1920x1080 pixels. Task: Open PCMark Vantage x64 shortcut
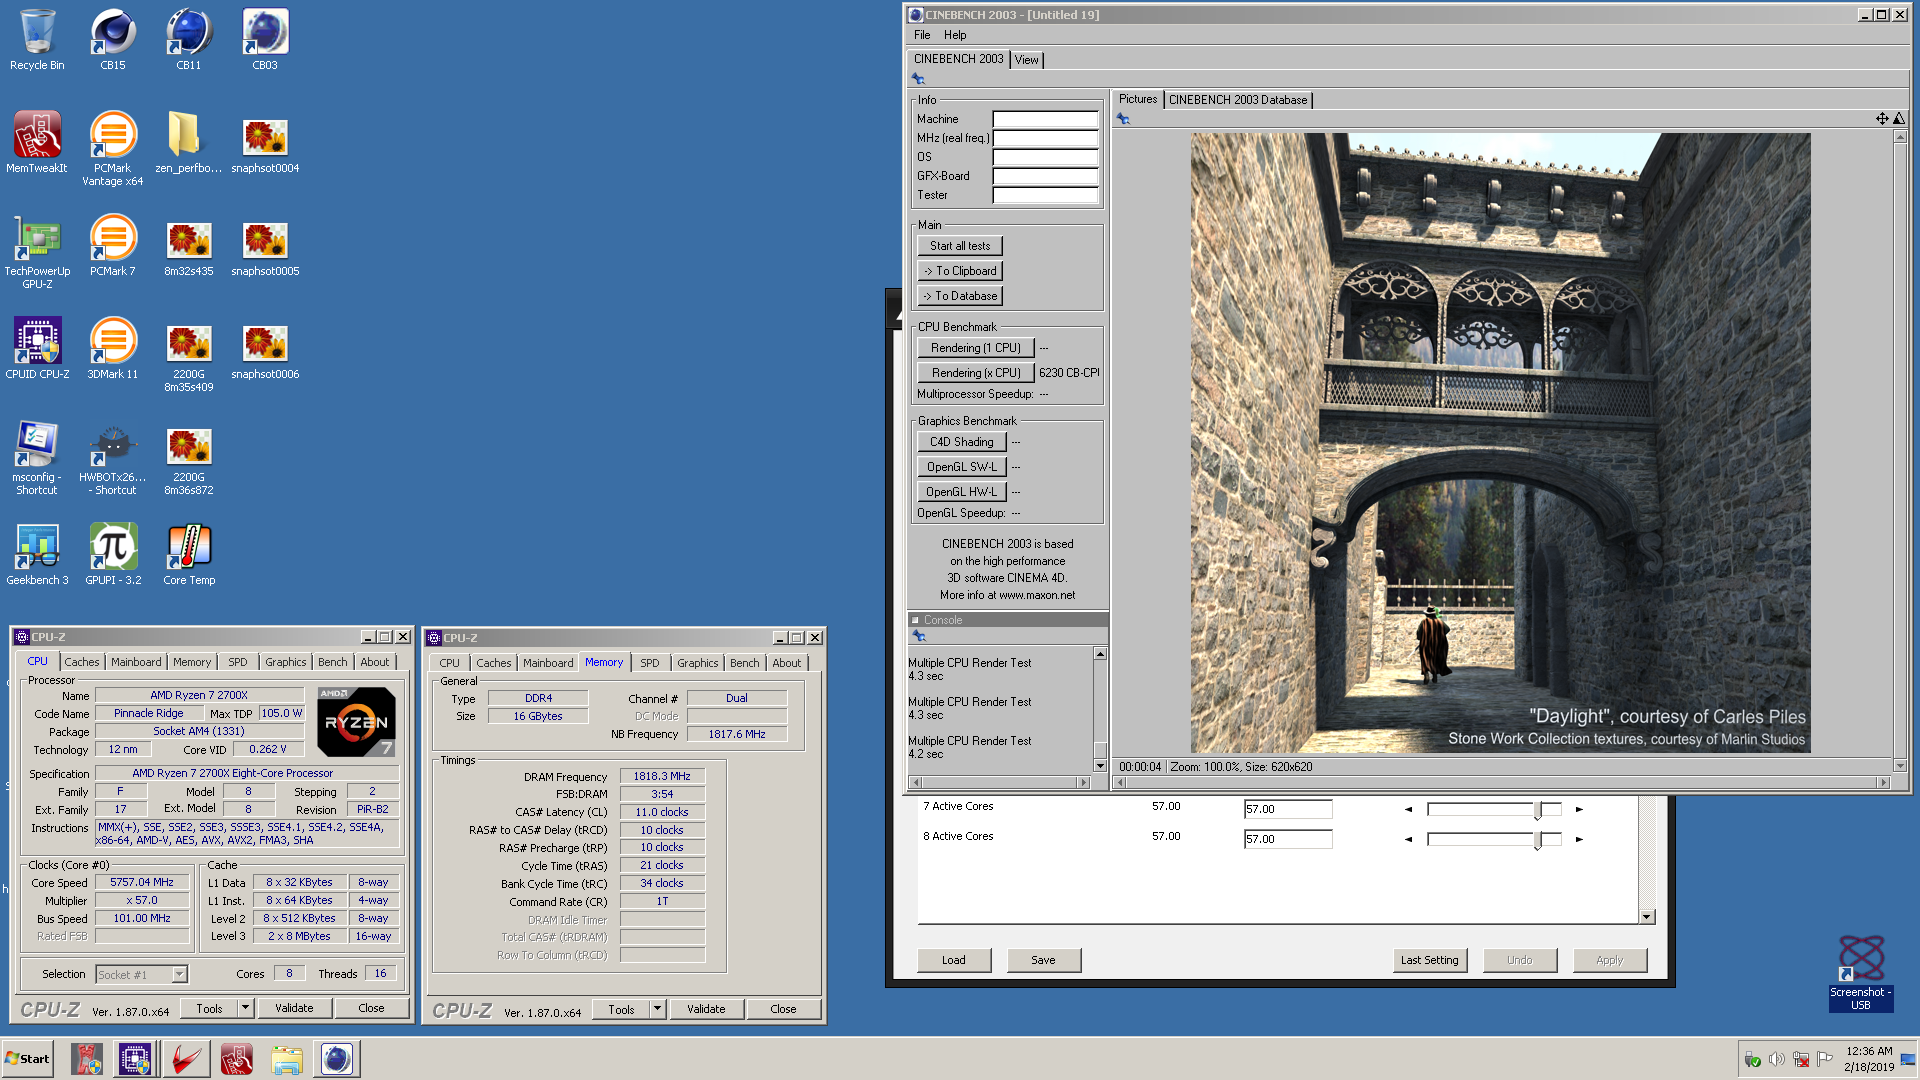pos(113,149)
